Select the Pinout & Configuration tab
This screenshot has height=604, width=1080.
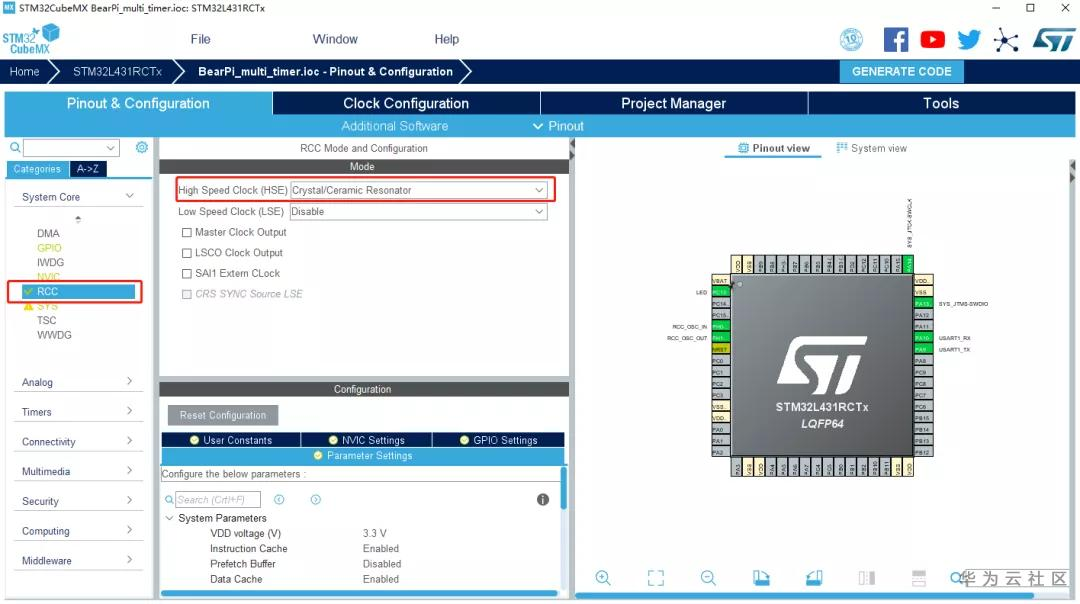138,103
